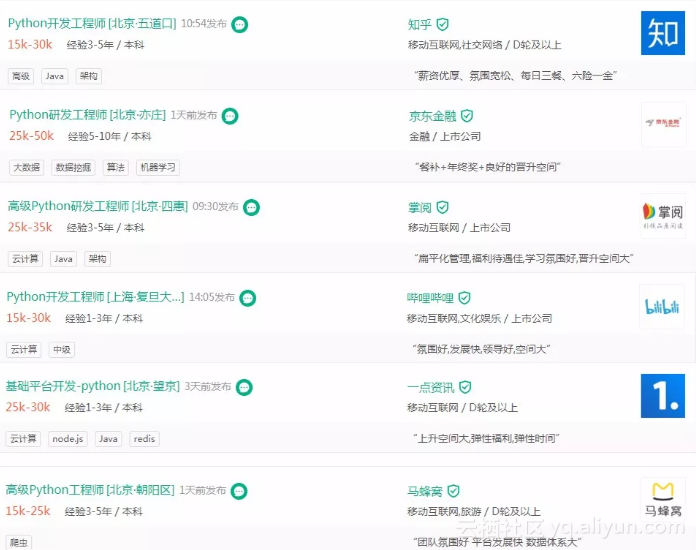The width and height of the screenshot is (696, 550).
Task: Click 云计算 tag in 一点资讯 listing
Action: tap(23, 439)
